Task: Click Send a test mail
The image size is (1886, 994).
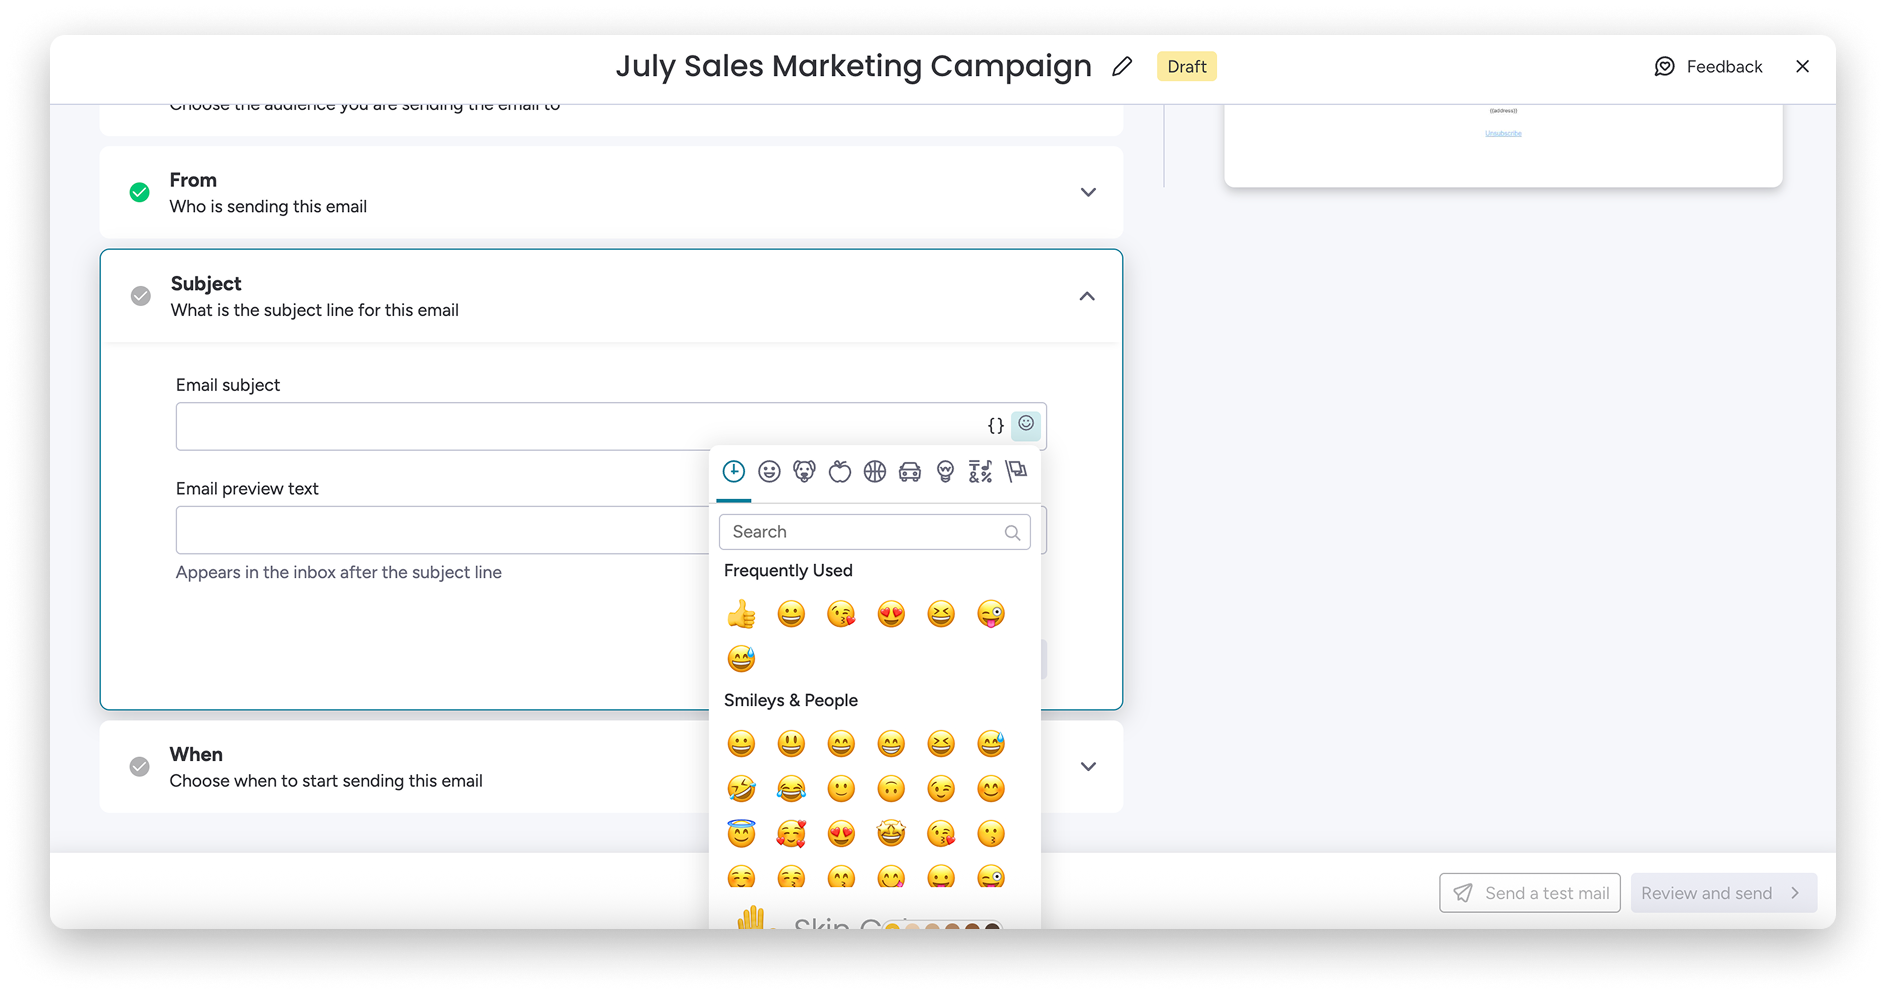Action: pyautogui.click(x=1530, y=893)
